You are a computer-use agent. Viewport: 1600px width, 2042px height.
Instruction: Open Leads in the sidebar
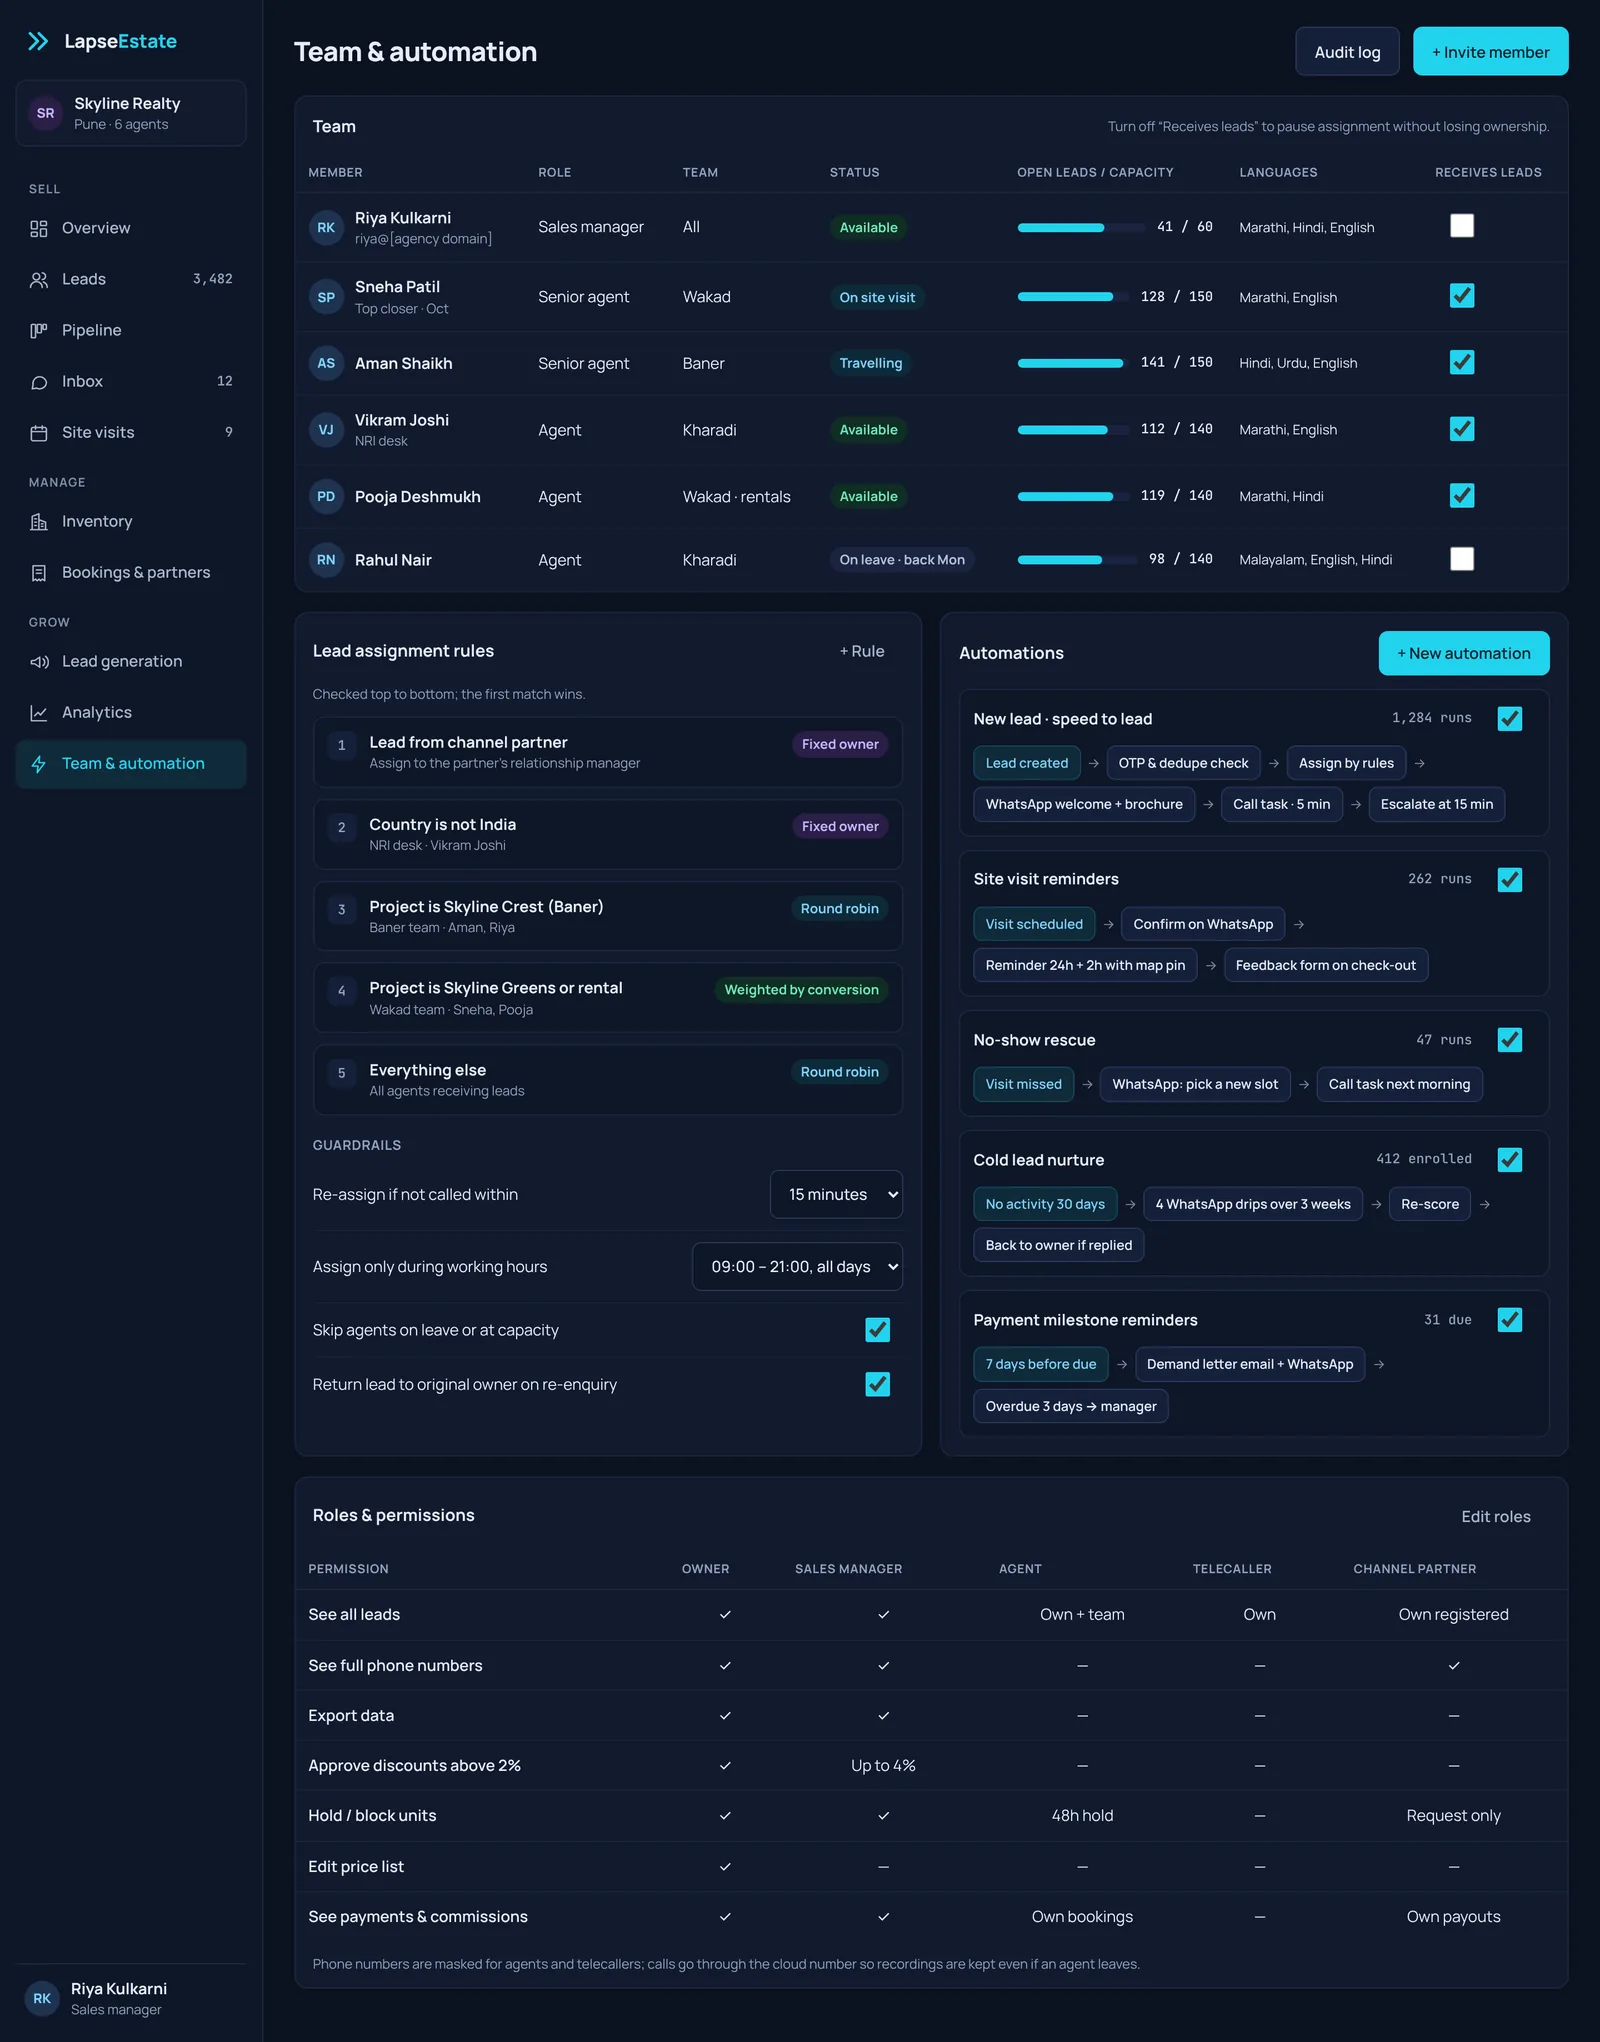pyautogui.click(x=131, y=279)
